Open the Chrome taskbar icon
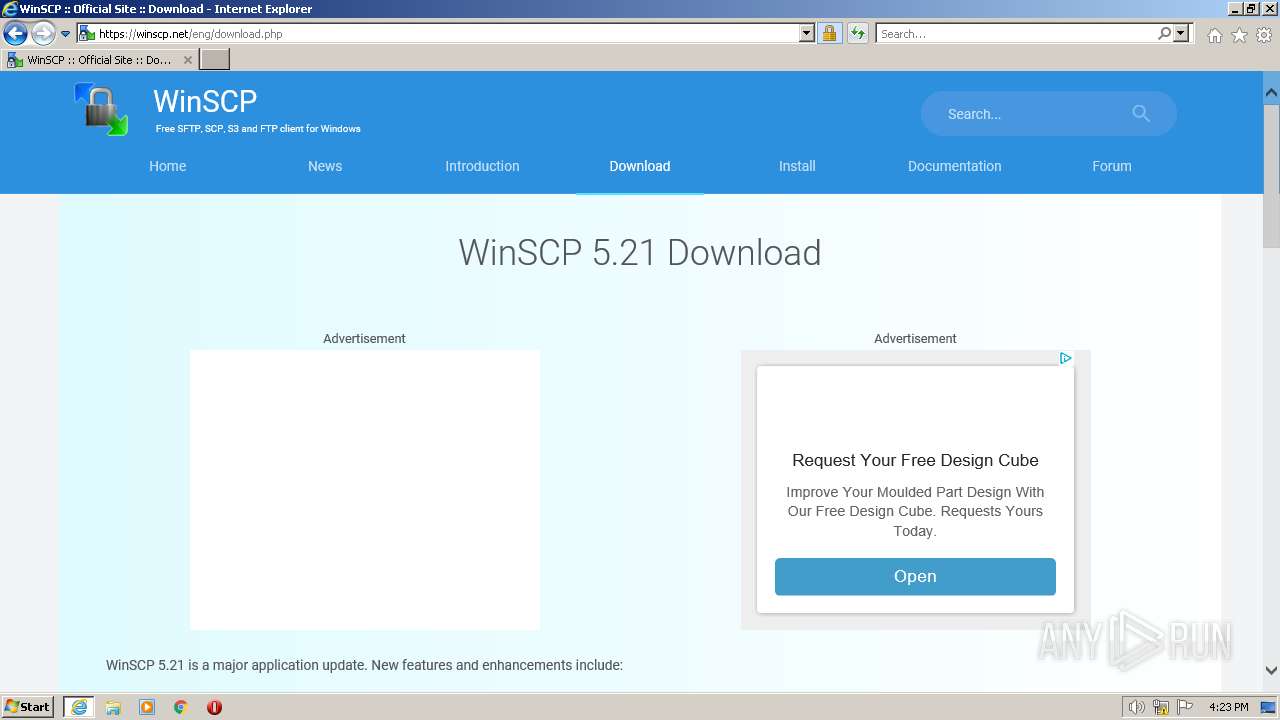 tap(181, 707)
